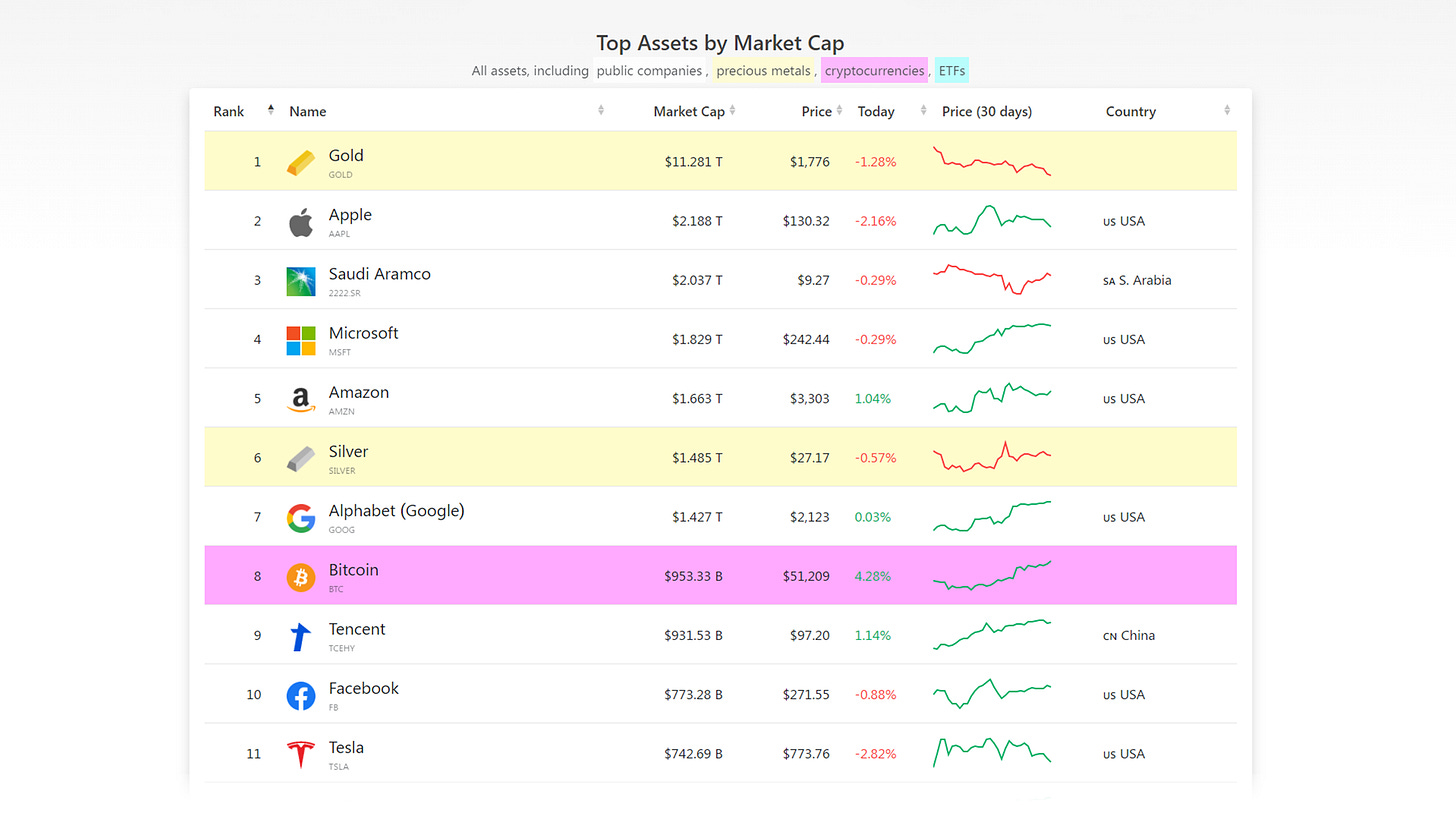Image resolution: width=1456 pixels, height=819 pixels.
Task: Click the Microsoft logo icon
Action: point(300,340)
